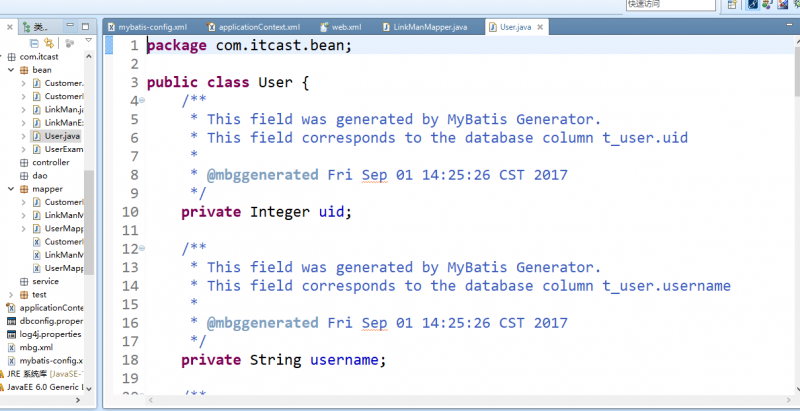Click the quick access search field
Image resolution: width=800 pixels, height=411 pixels.
[670, 5]
